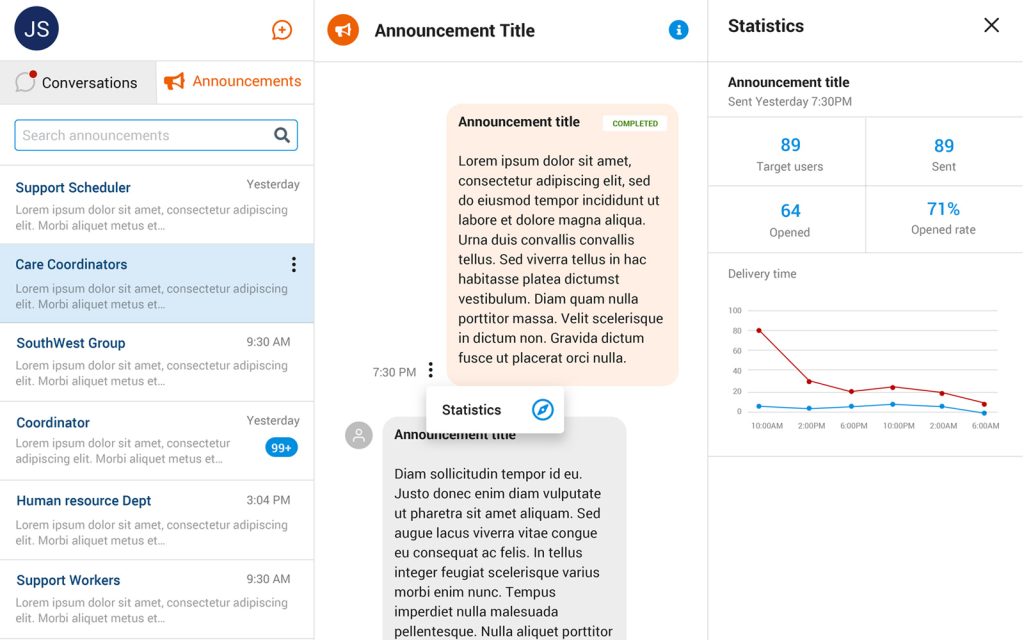Screen dimensions: 1024x640
Task: Close the Statistics panel
Action: point(991,26)
